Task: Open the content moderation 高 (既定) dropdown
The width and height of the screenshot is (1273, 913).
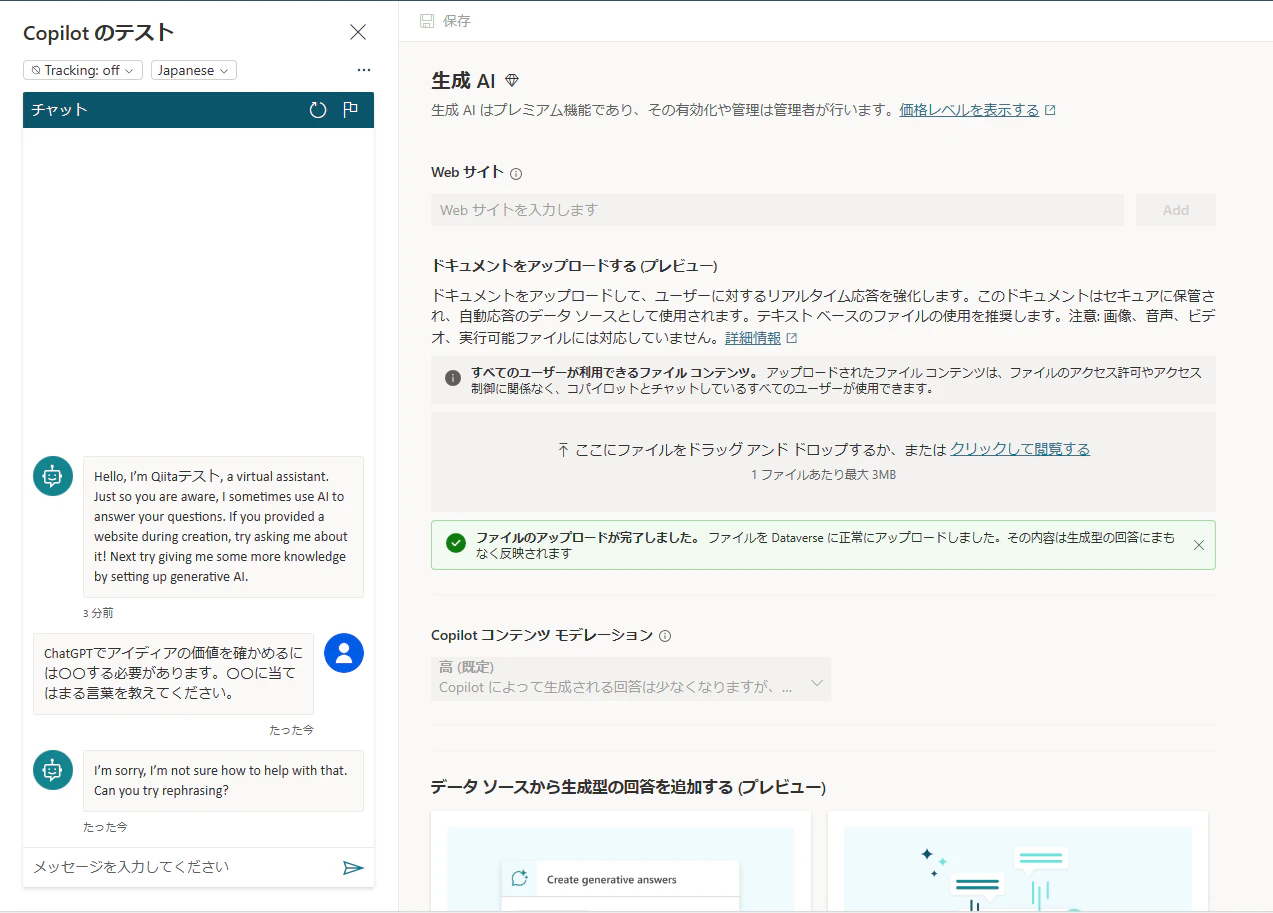Action: pos(631,678)
